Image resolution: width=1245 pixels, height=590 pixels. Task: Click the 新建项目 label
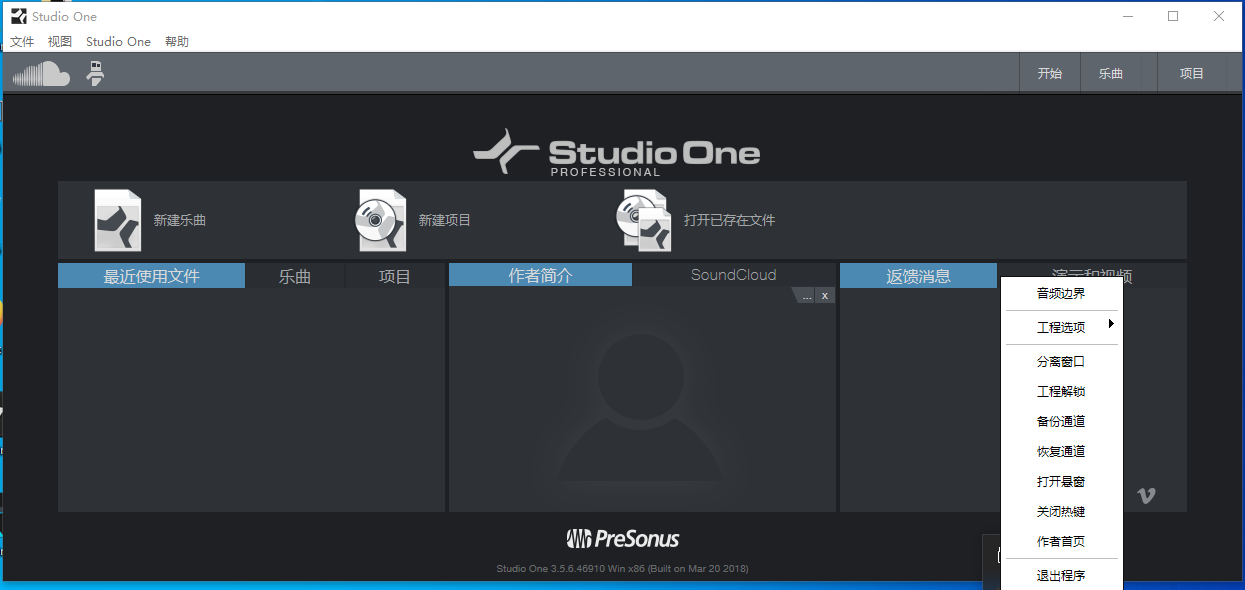pyautogui.click(x=444, y=220)
